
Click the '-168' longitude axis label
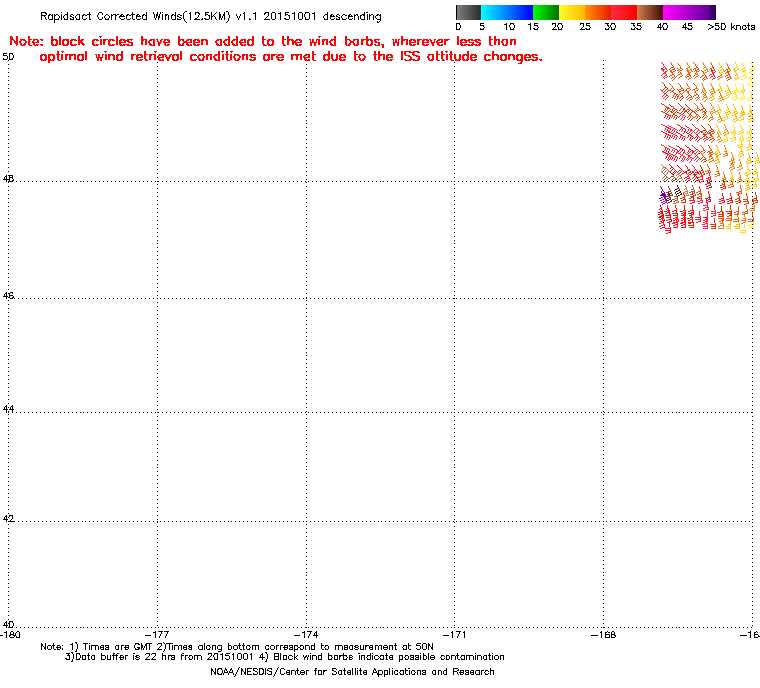click(603, 635)
